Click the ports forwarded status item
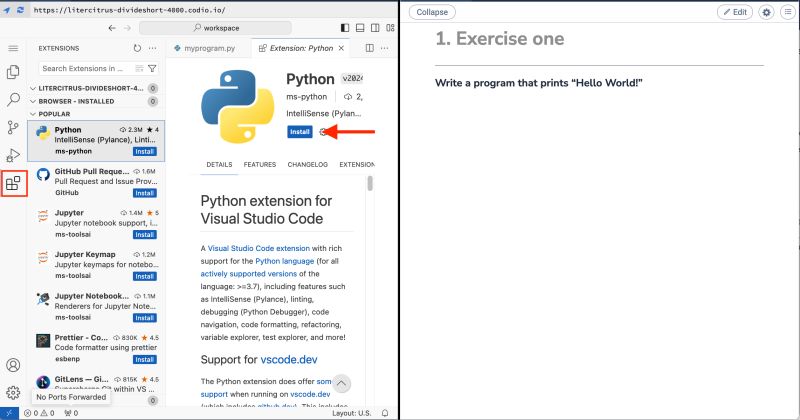The image size is (800, 420). [71, 413]
